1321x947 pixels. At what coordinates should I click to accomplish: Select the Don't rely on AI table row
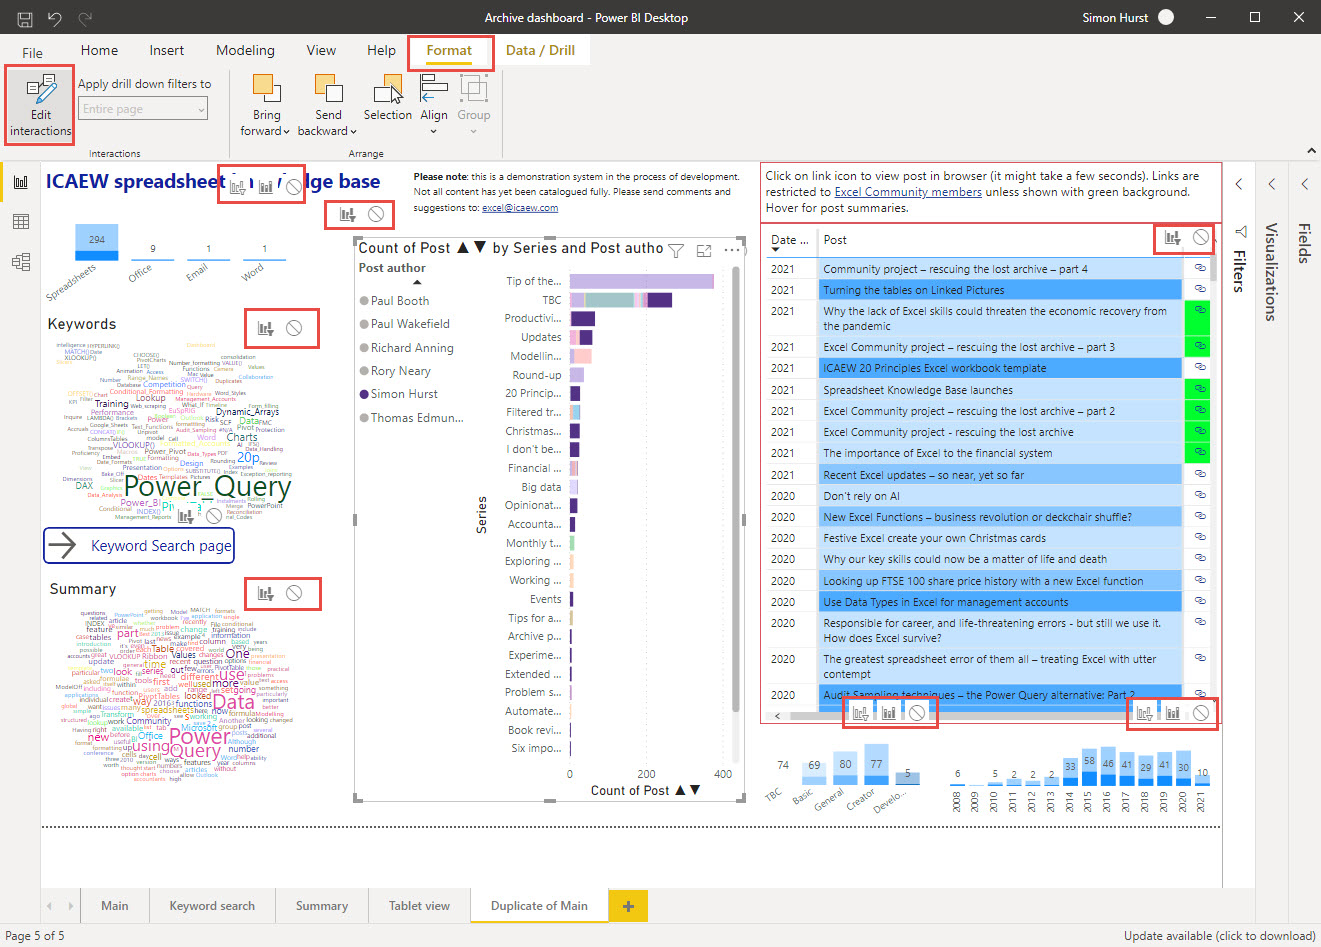[861, 496]
